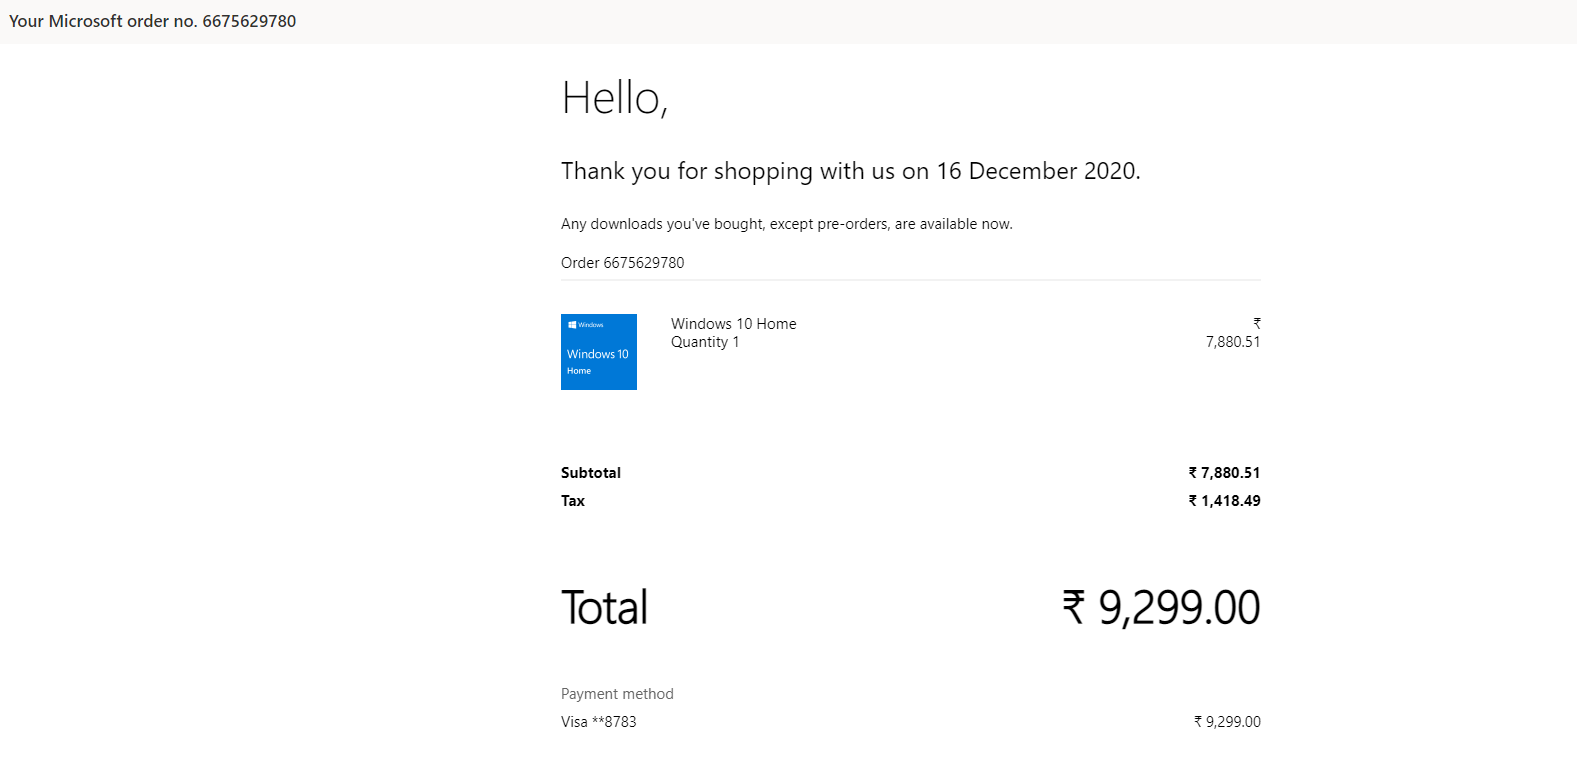Click the large 'Total' heading

coord(605,607)
